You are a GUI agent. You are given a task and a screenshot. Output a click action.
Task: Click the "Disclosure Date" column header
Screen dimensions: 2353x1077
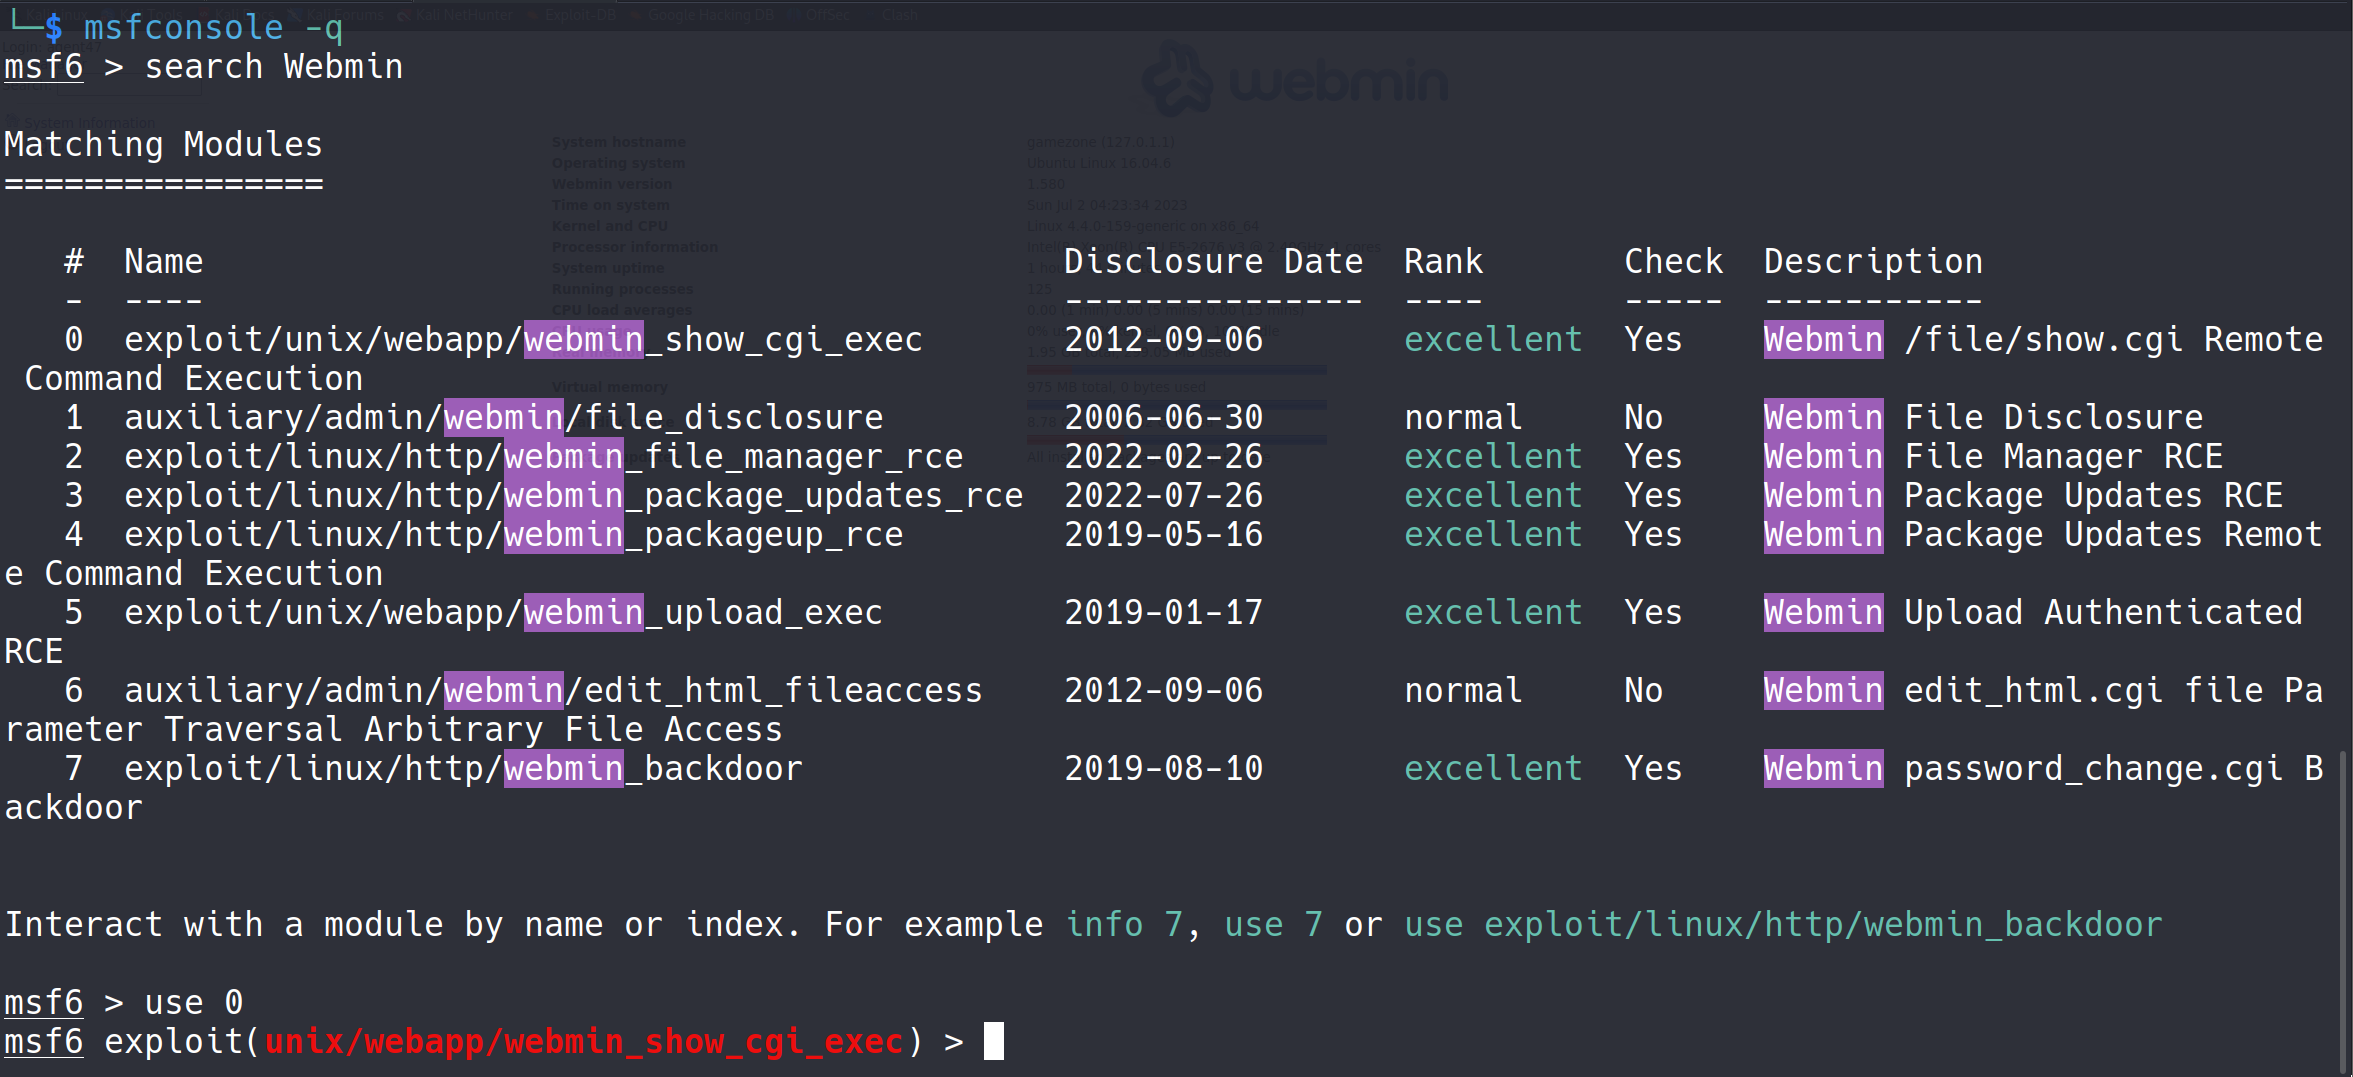[1213, 262]
